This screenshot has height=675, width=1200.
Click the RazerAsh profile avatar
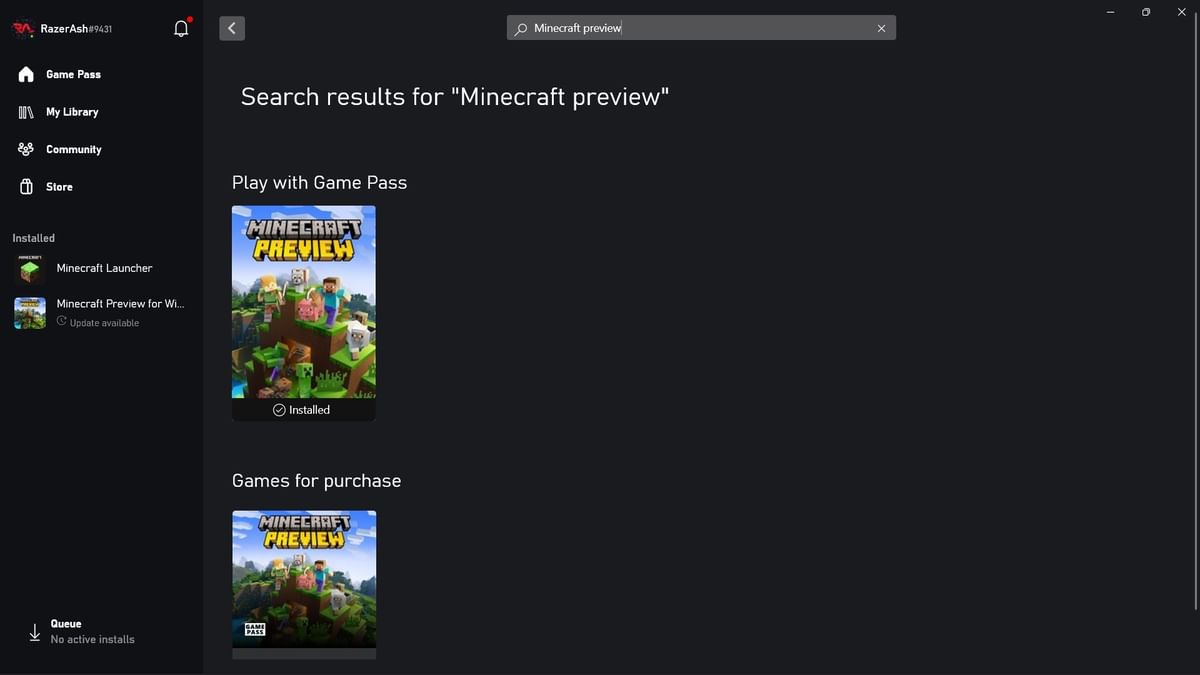(x=23, y=30)
